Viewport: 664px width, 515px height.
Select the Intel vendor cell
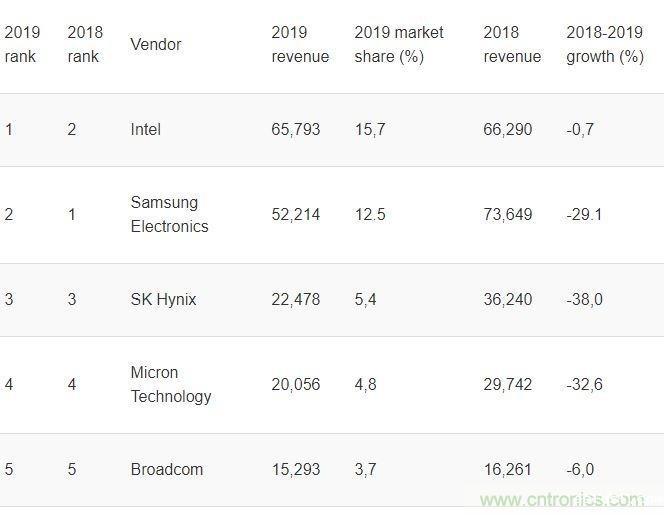click(145, 130)
